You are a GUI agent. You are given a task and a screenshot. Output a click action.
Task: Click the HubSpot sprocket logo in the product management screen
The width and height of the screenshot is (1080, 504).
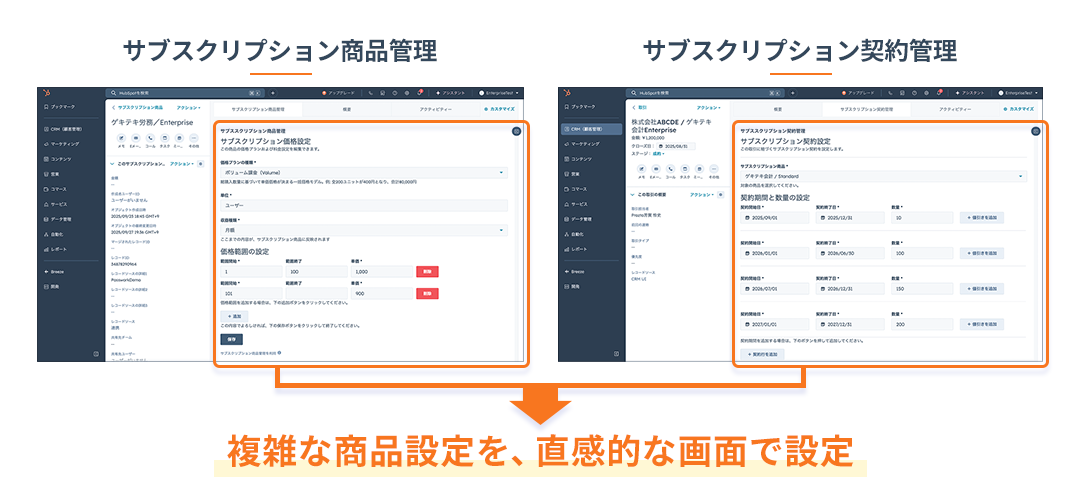[48, 92]
